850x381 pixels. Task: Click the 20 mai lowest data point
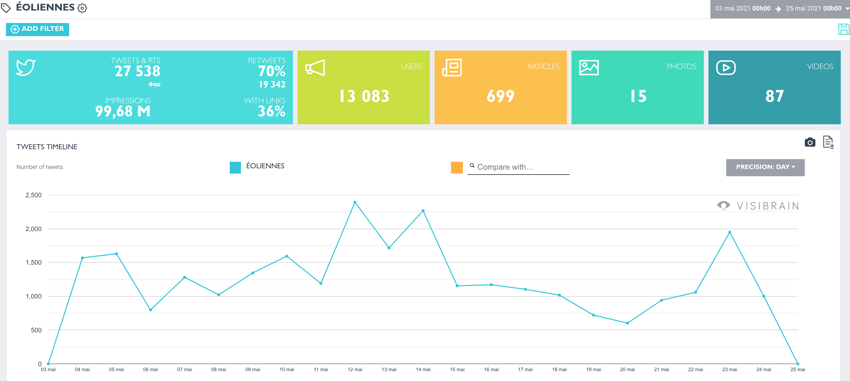[x=627, y=323]
